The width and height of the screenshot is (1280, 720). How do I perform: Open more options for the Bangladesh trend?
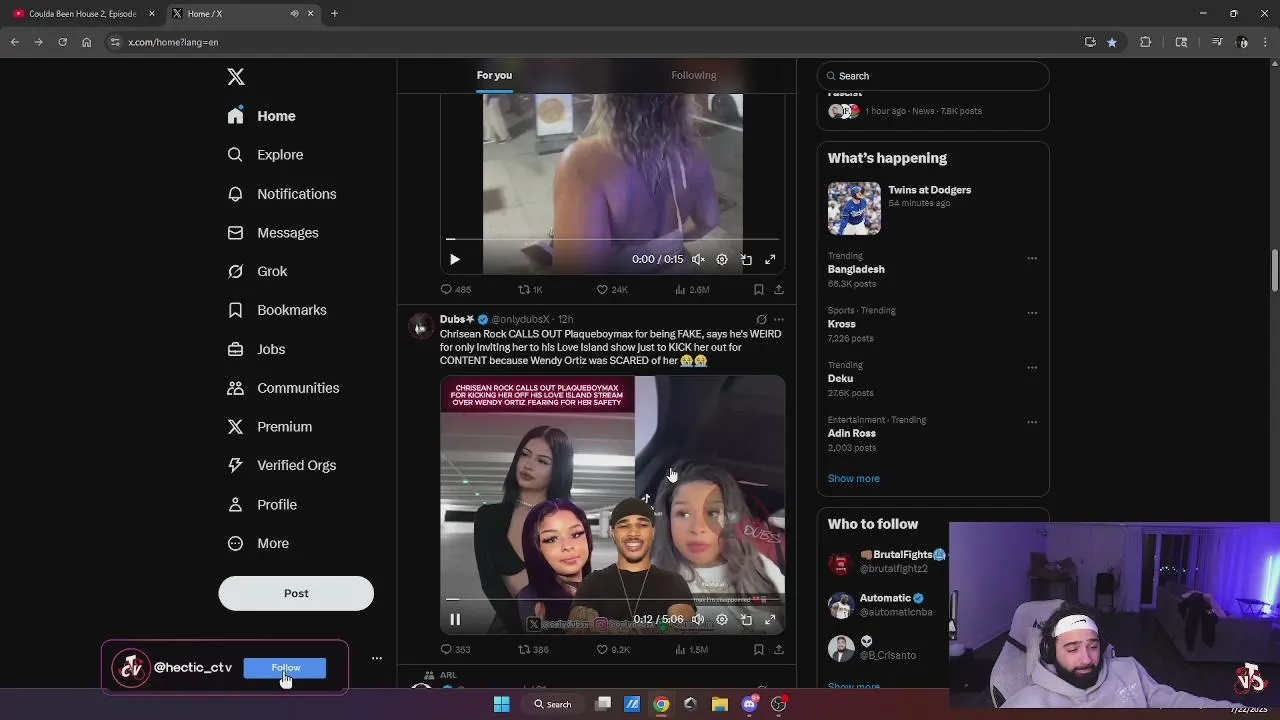(x=1032, y=259)
